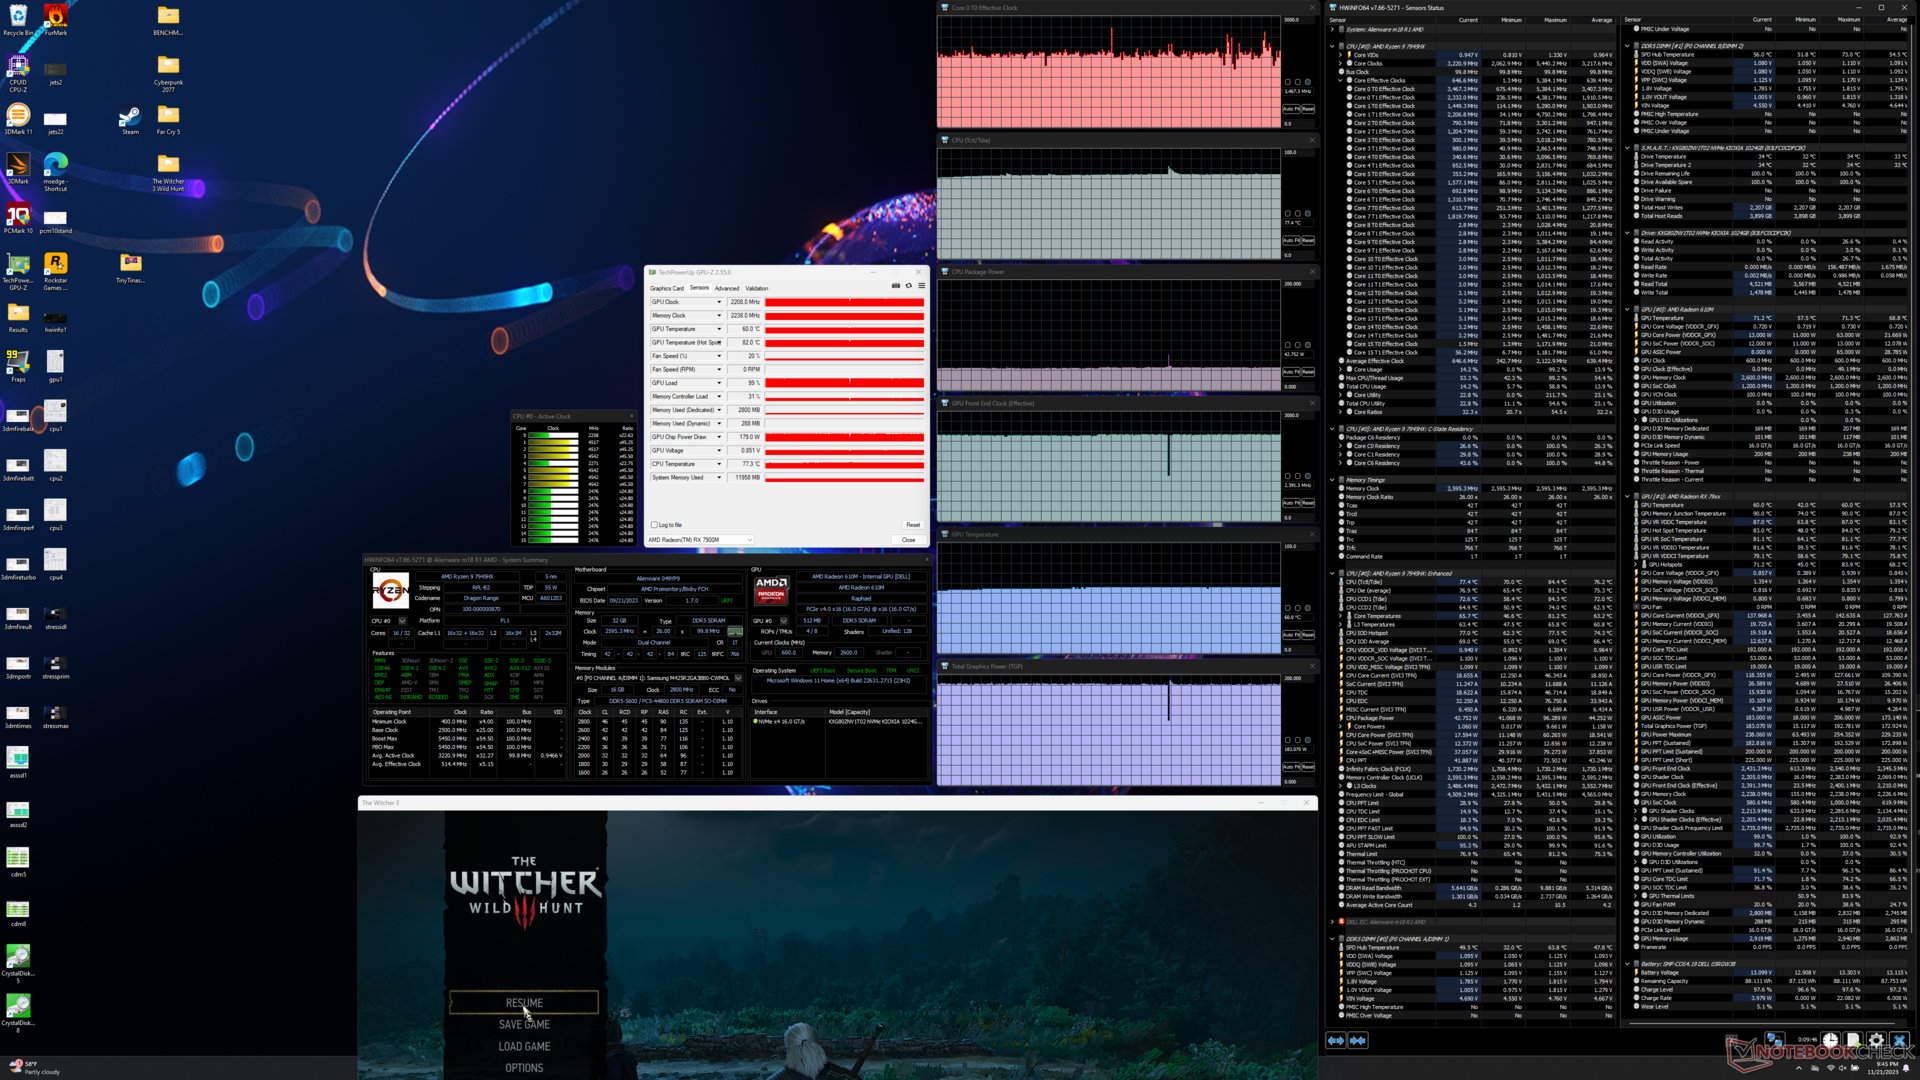Image resolution: width=1920 pixels, height=1080 pixels.
Task: Select LOAD GAME in Witcher menu
Action: pyautogui.click(x=524, y=1046)
